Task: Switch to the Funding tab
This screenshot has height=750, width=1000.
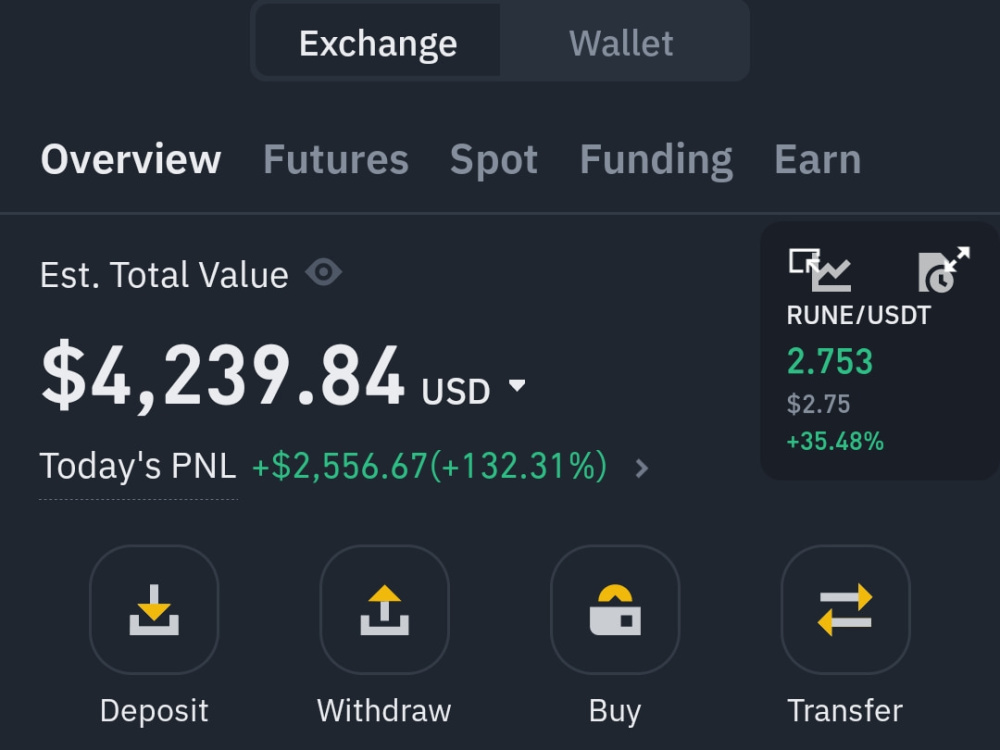Action: [x=656, y=159]
